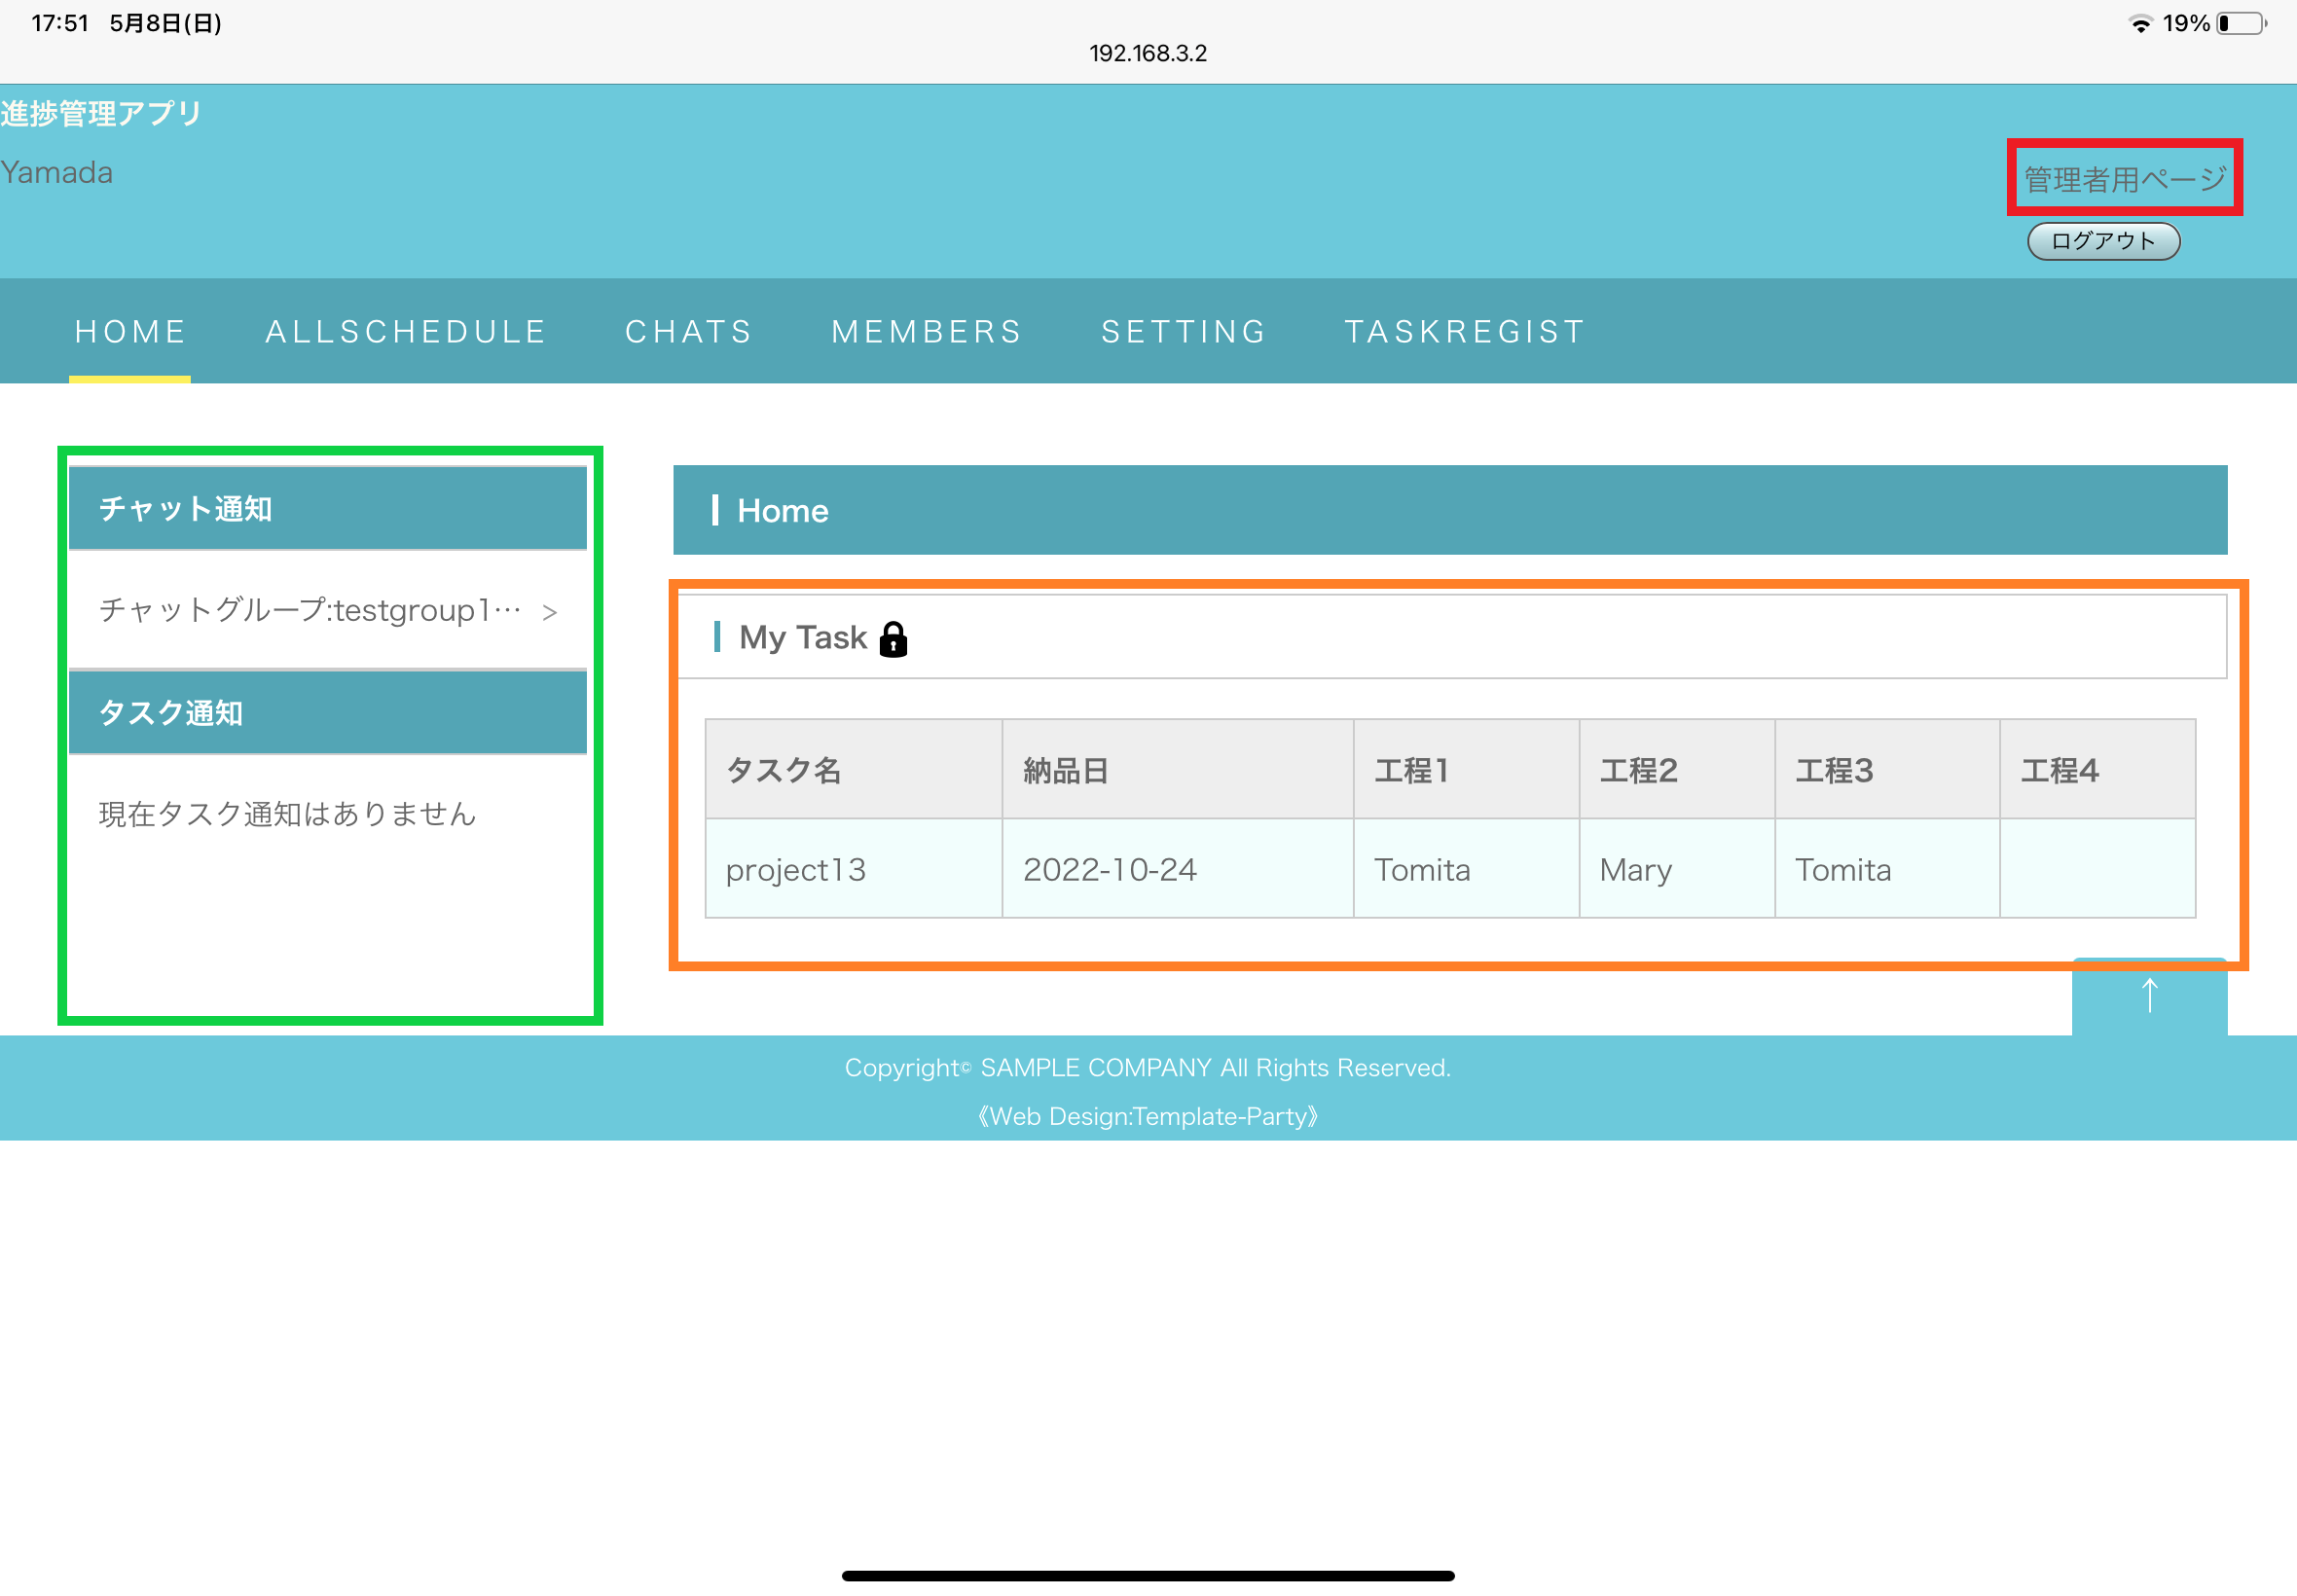The height and width of the screenshot is (1596, 2297).
Task: Click the ログアウト button
Action: coord(2103,241)
